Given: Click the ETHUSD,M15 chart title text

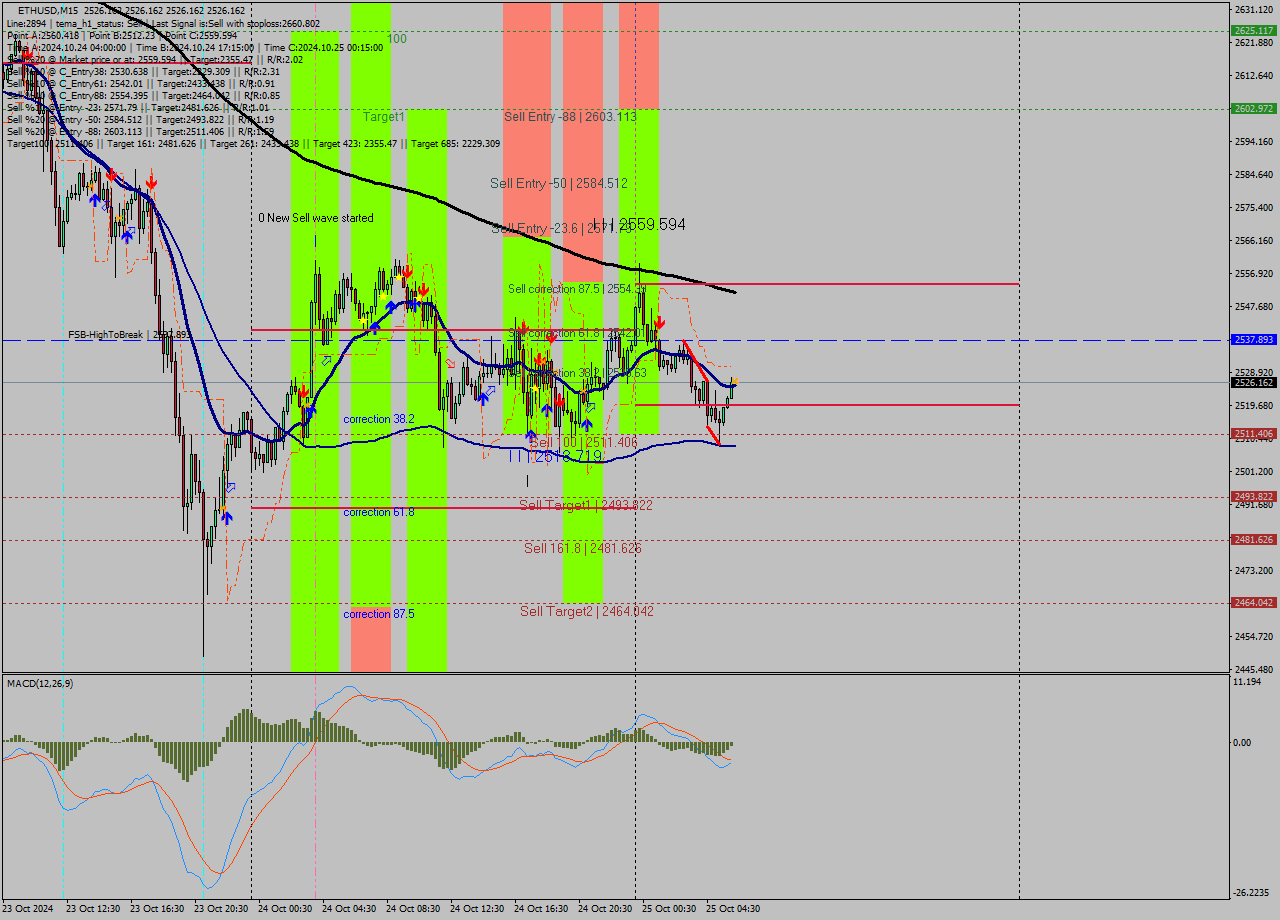Looking at the screenshot, I should [x=49, y=10].
